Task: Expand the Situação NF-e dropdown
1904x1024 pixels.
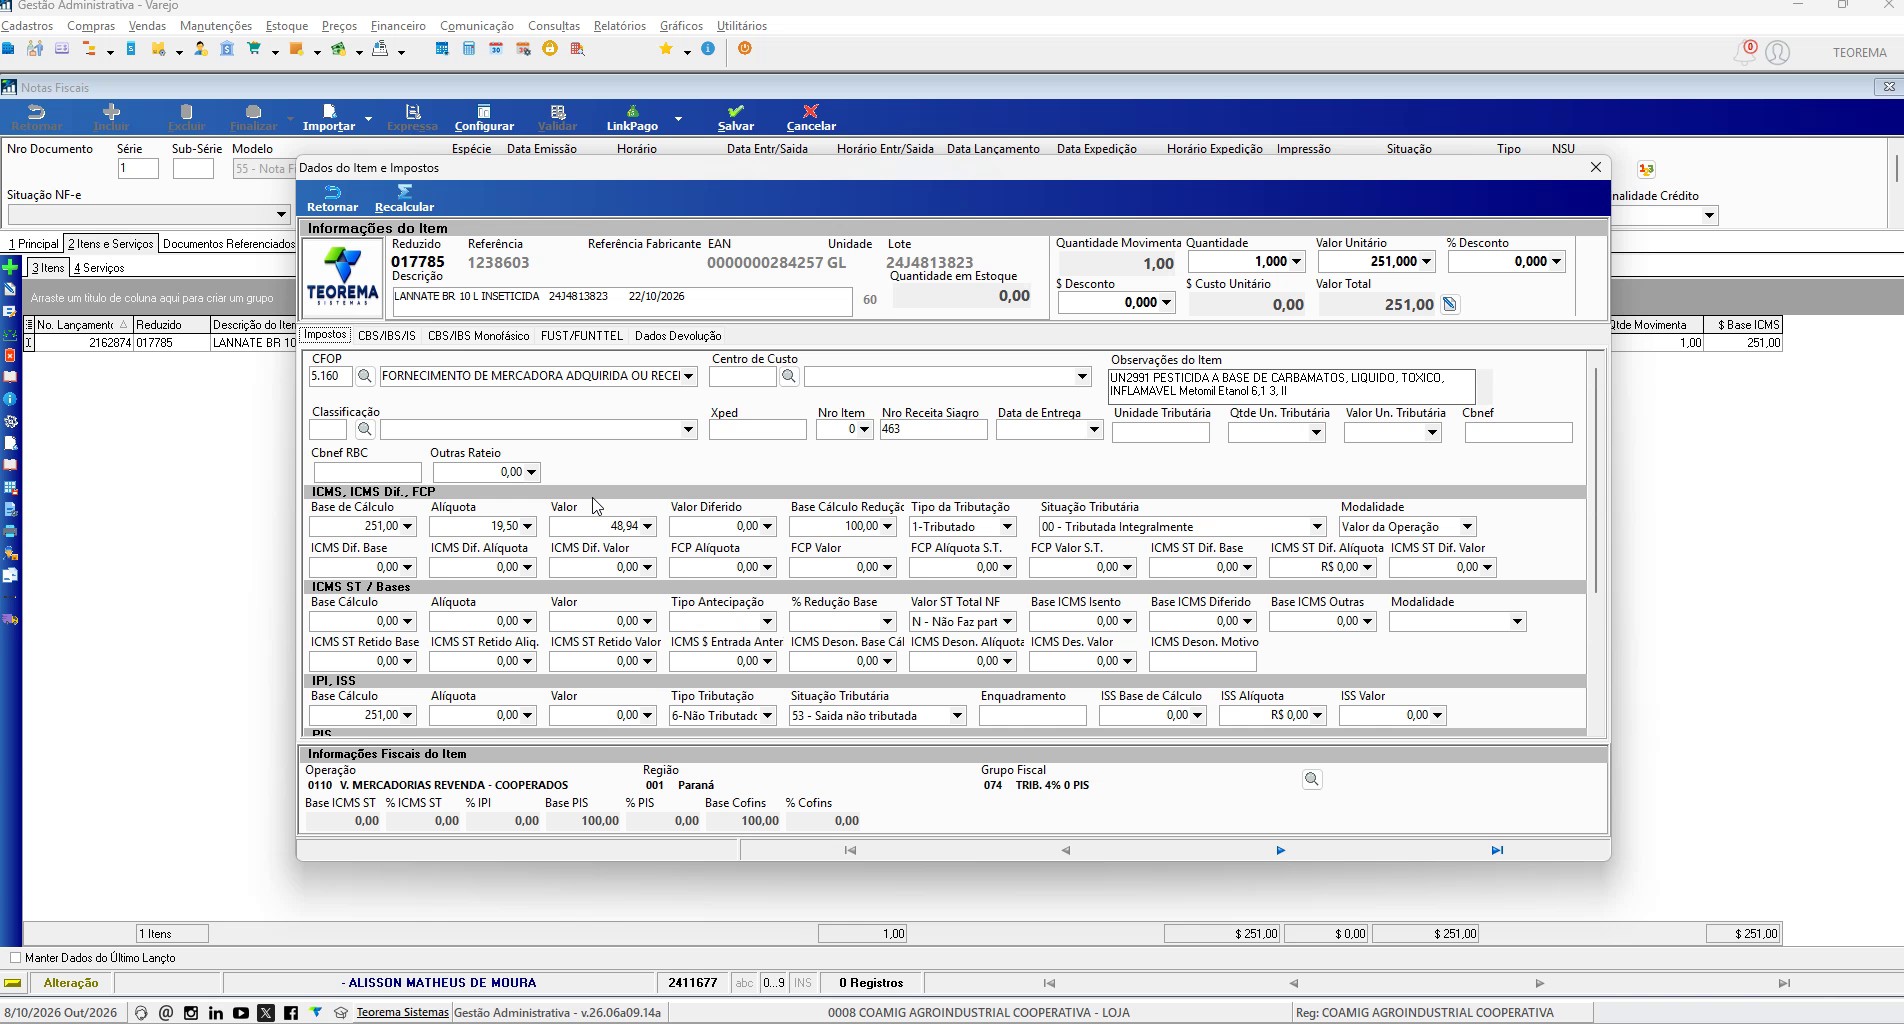Action: pos(281,214)
